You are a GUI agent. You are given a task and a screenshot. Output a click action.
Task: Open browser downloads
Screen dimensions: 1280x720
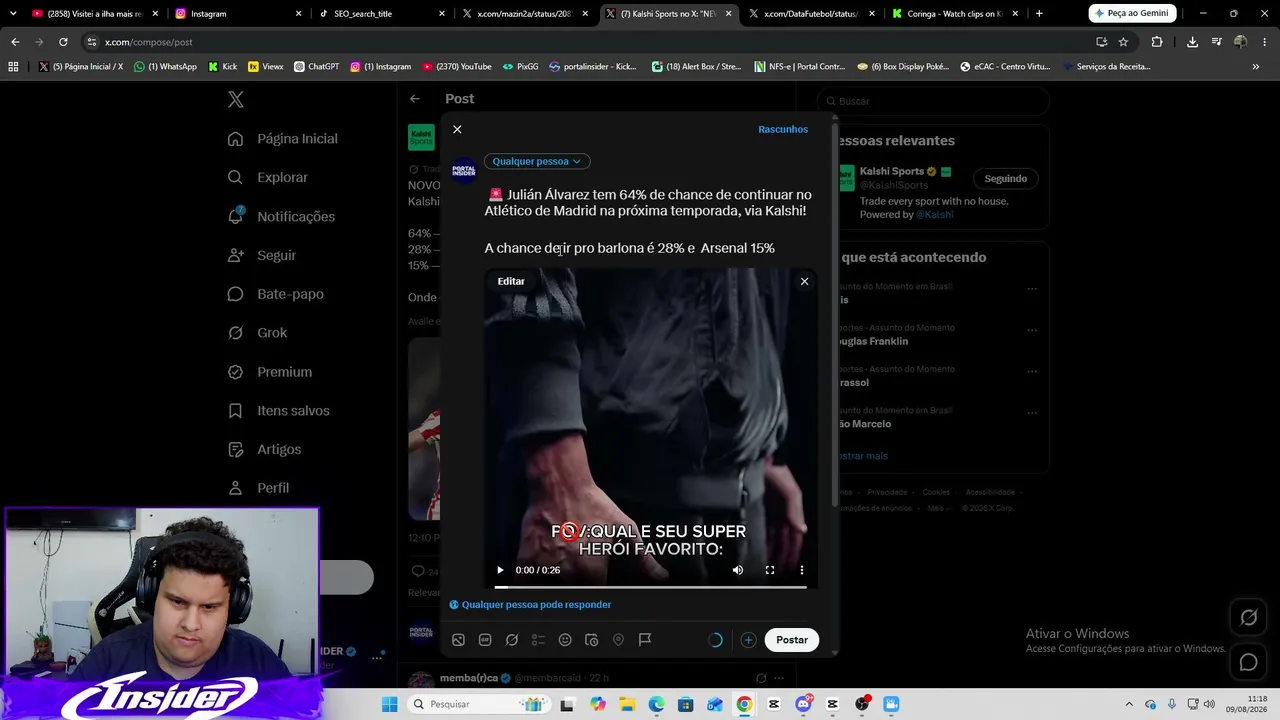(1192, 42)
